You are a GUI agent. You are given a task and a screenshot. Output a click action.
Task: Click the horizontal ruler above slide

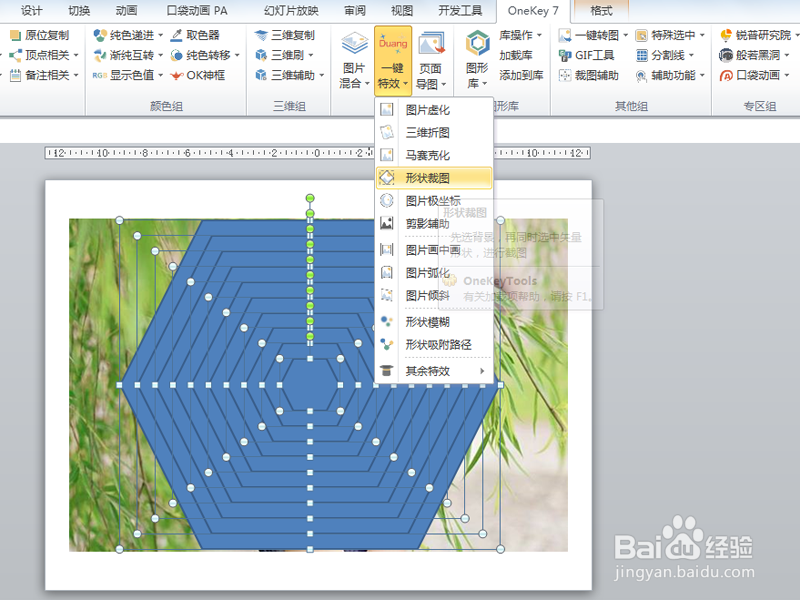click(317, 153)
